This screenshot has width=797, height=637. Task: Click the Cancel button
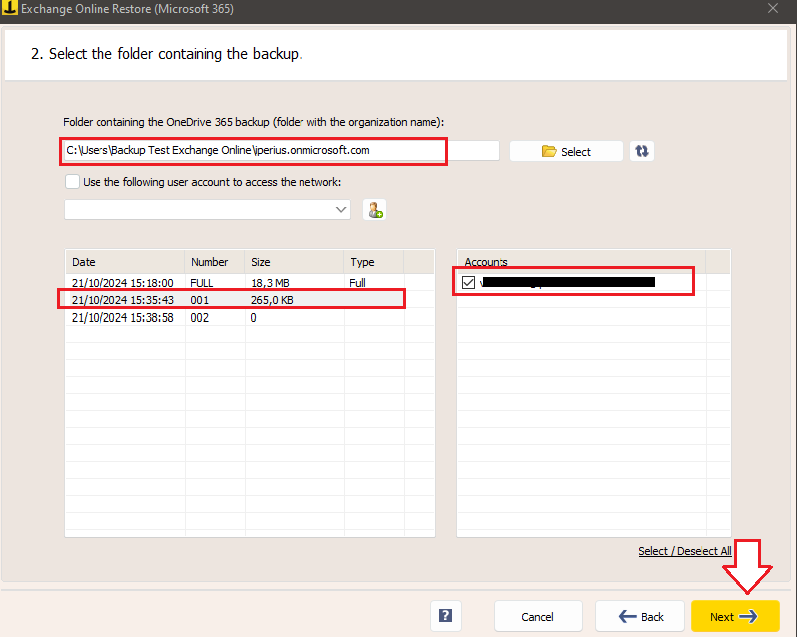(538, 617)
